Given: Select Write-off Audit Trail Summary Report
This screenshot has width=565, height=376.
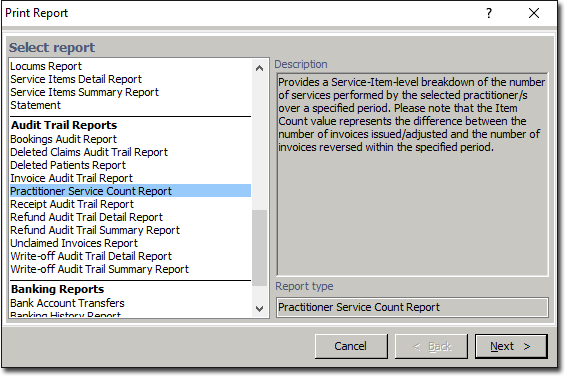Looking at the screenshot, I should pos(99,269).
